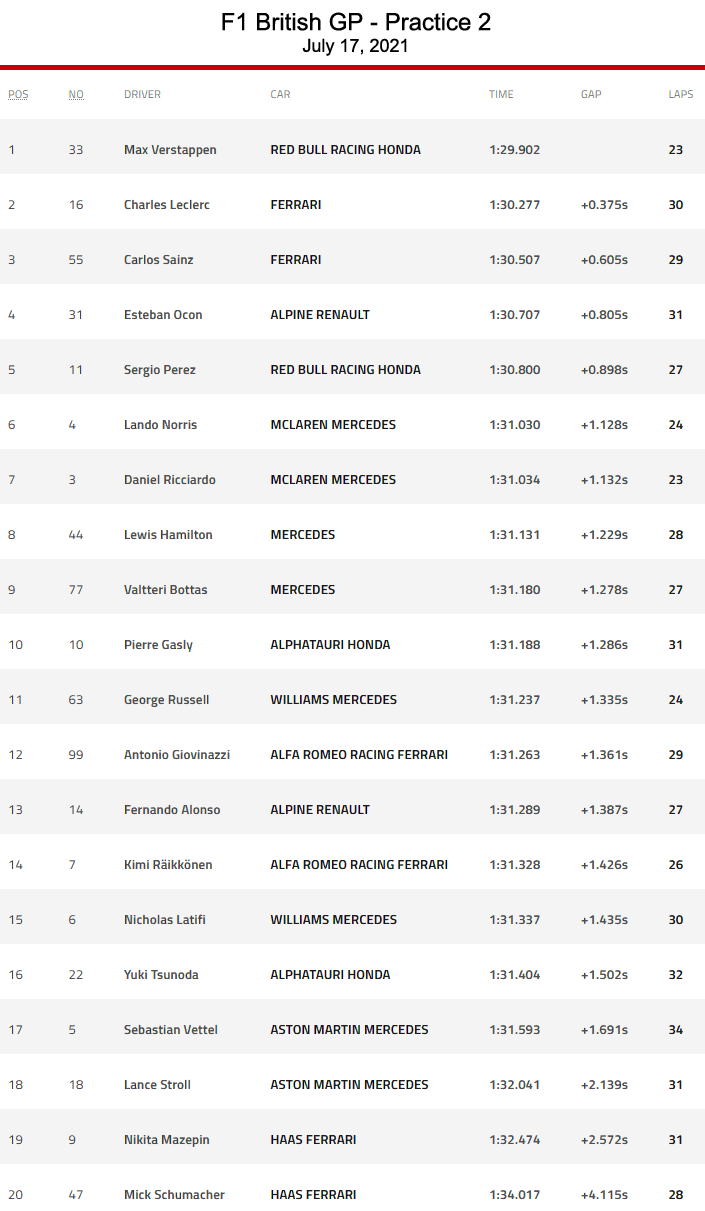Click Sebastian Vettel's ASTON MARTIN MERCEDES team
705x1211 pixels.
[x=349, y=1030]
